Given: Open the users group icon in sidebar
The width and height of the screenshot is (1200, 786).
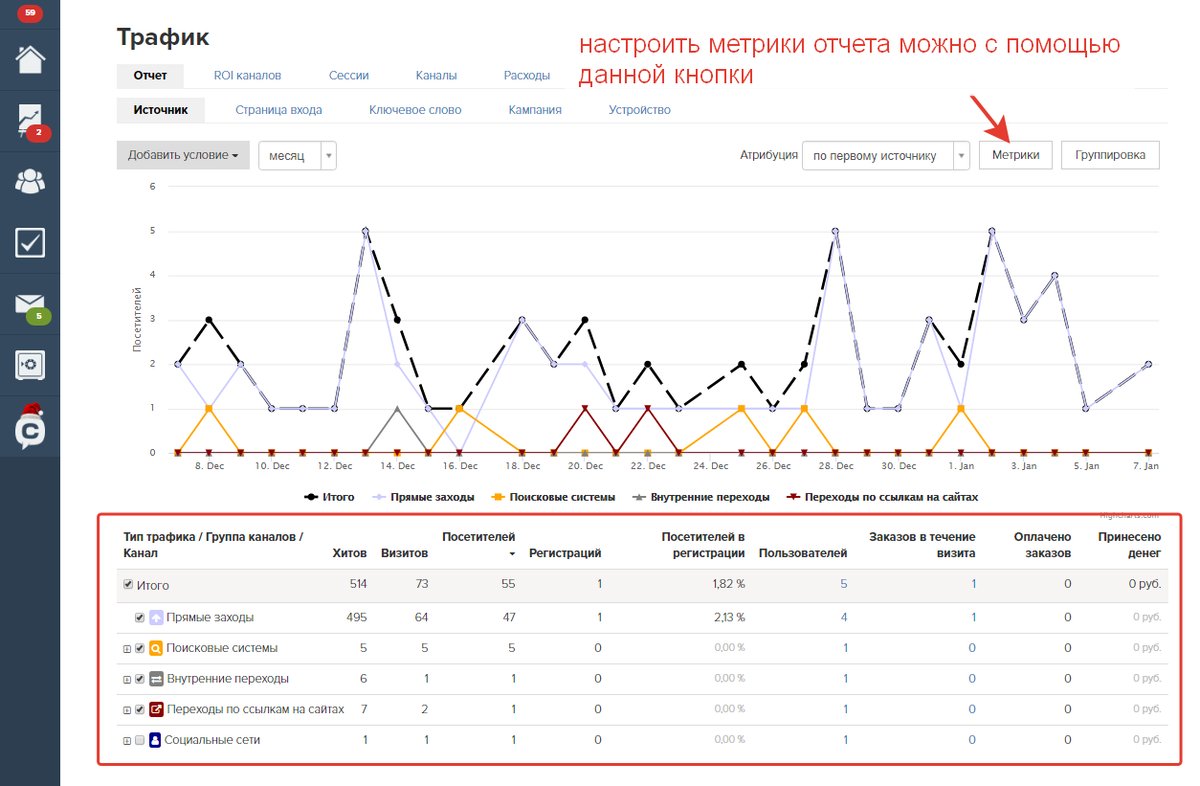Looking at the screenshot, I should pos(30,181).
